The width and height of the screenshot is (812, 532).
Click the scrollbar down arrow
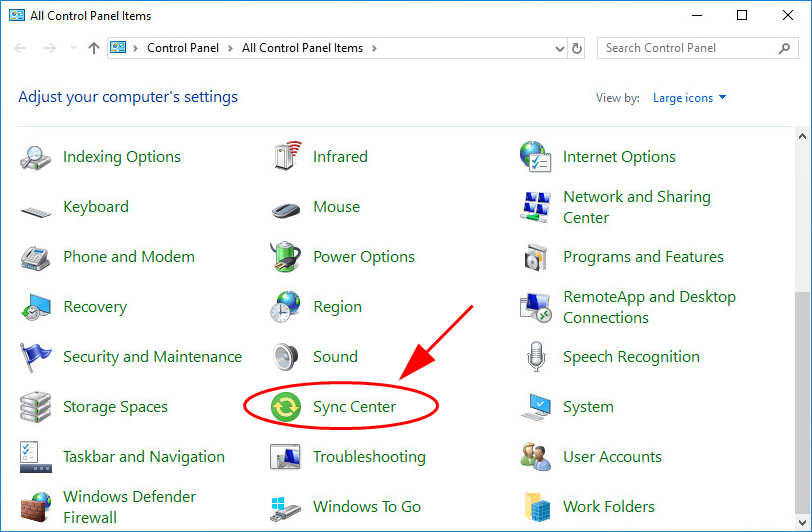[802, 522]
